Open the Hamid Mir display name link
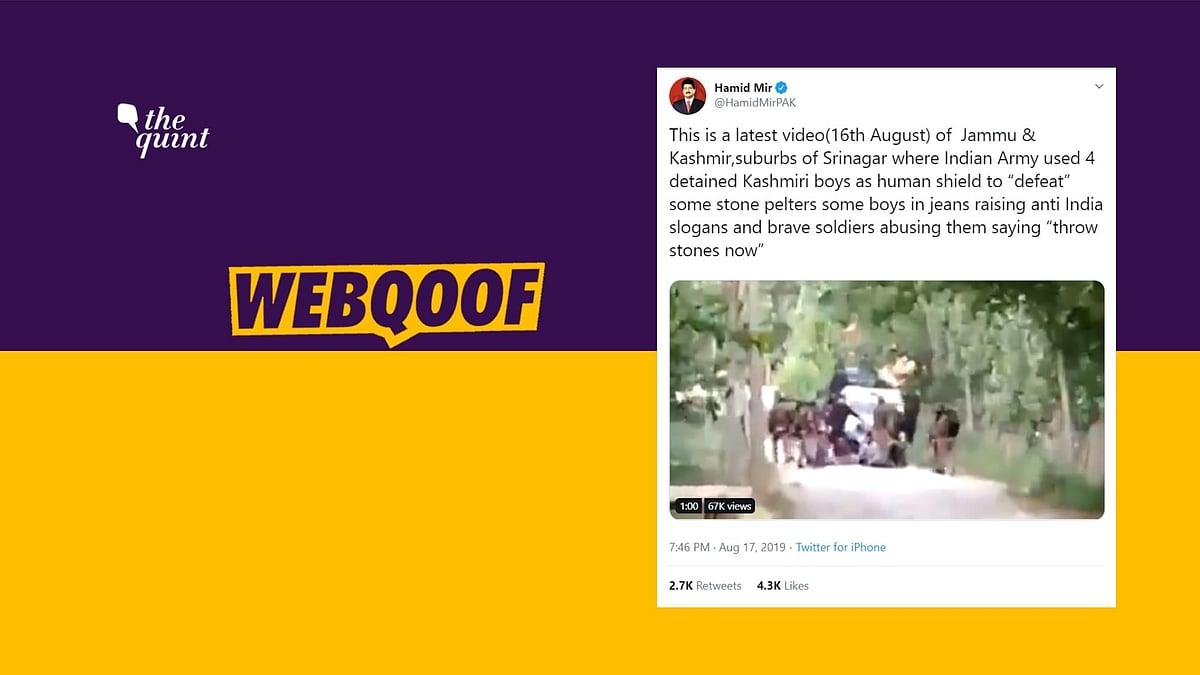The width and height of the screenshot is (1200, 675). tap(738, 88)
